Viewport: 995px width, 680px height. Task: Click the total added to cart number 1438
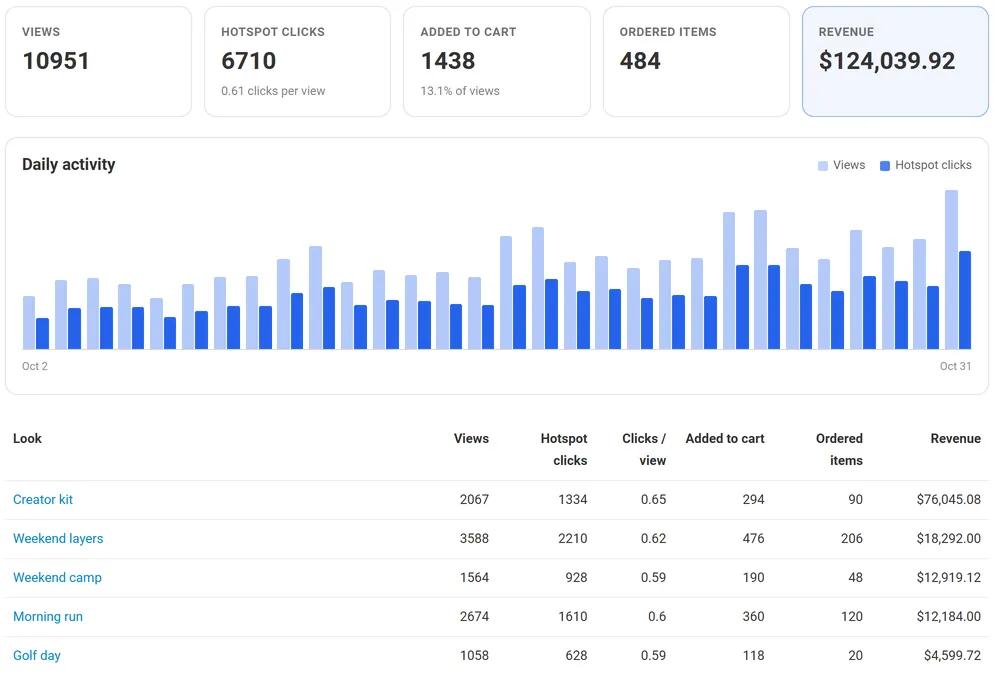pyautogui.click(x=448, y=61)
